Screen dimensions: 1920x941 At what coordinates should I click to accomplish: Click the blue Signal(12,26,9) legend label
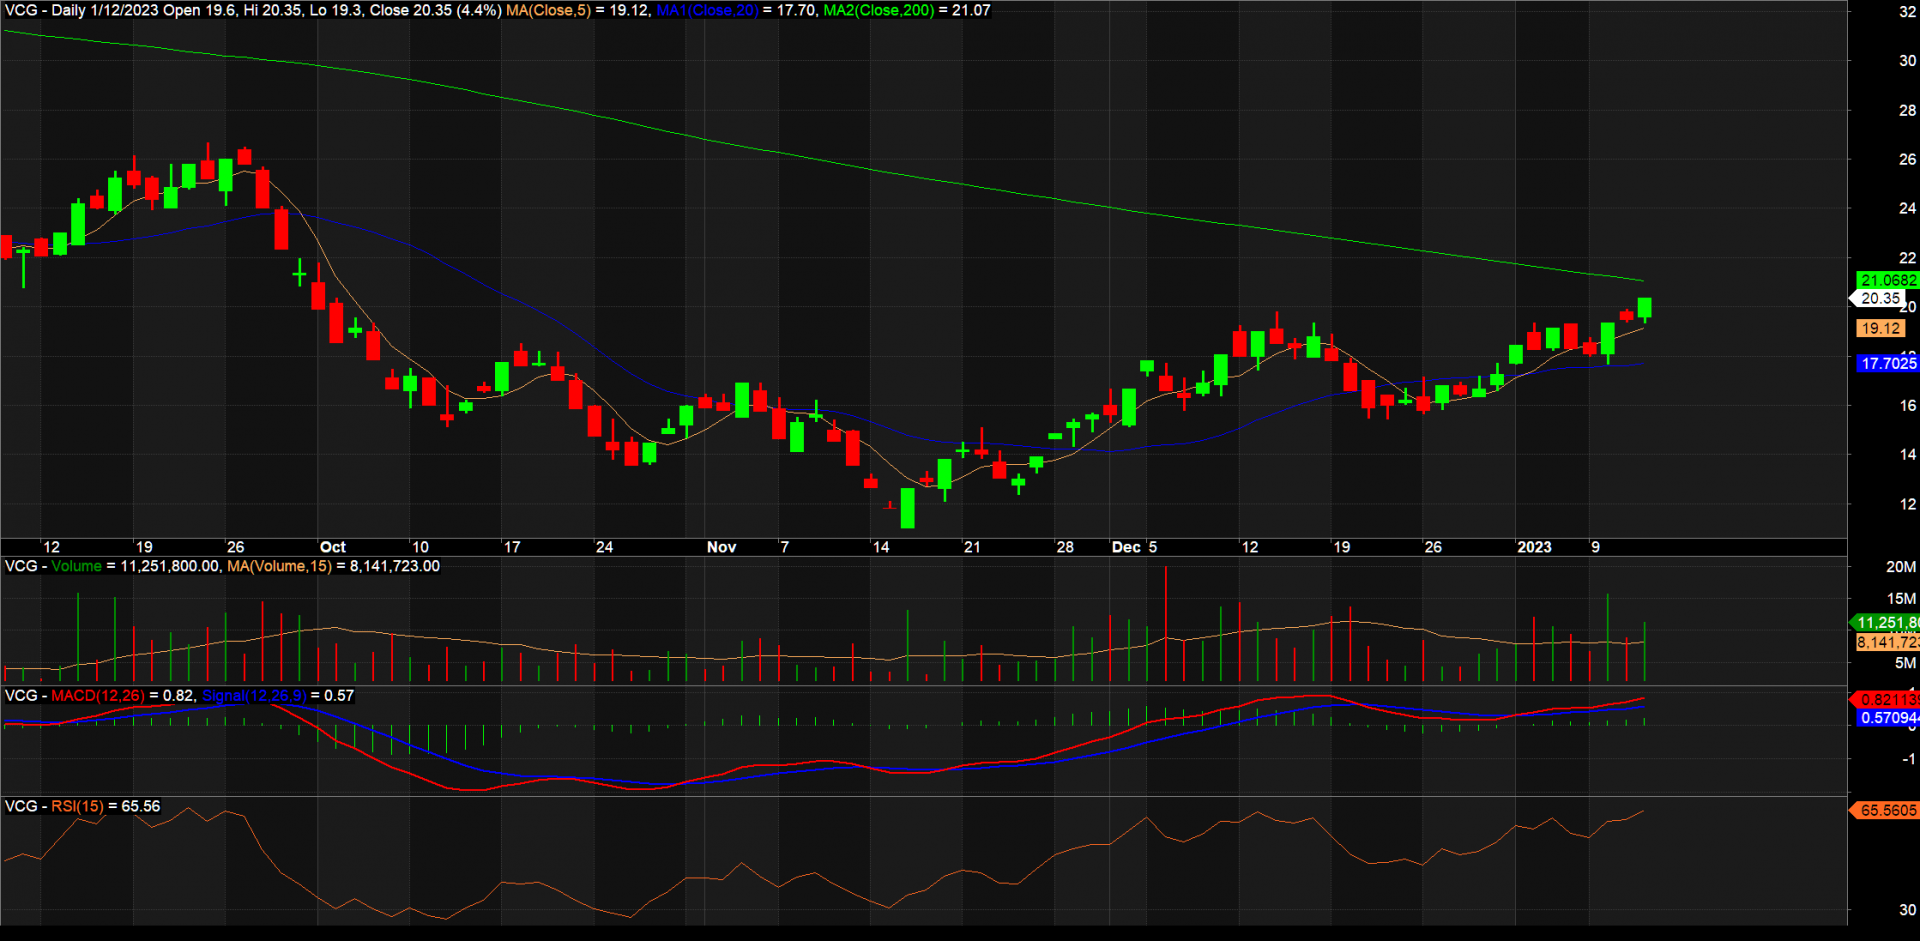point(254,696)
